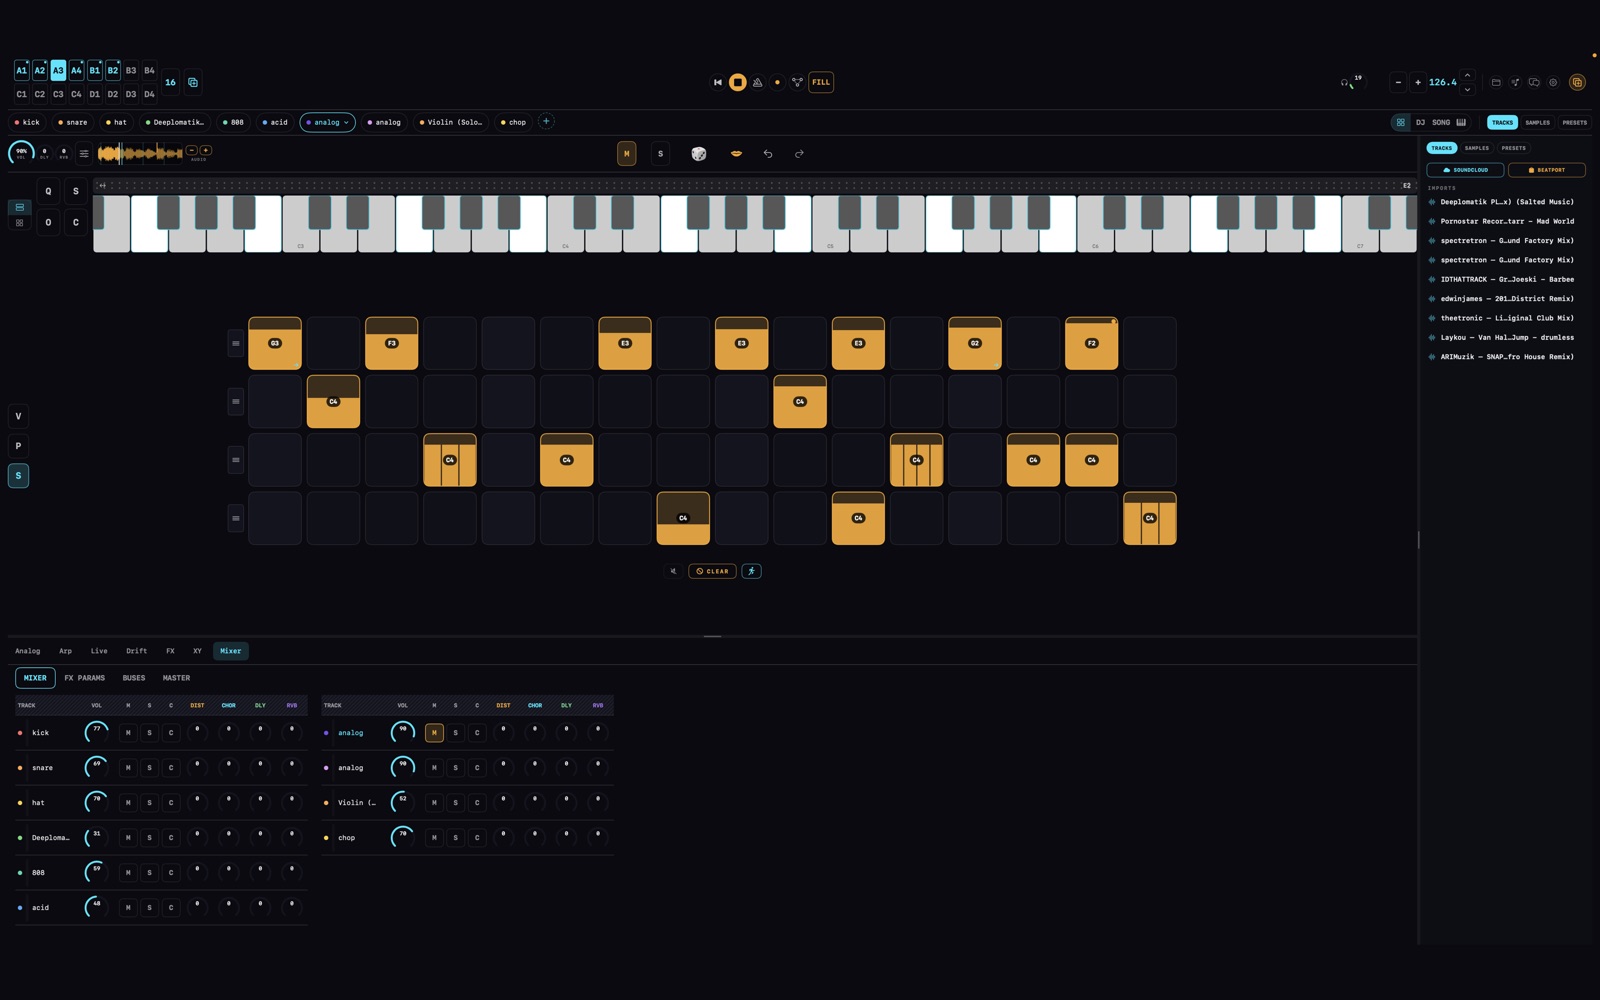
Task: Open track settings sliders icon beside waveform
Action: tap(84, 154)
